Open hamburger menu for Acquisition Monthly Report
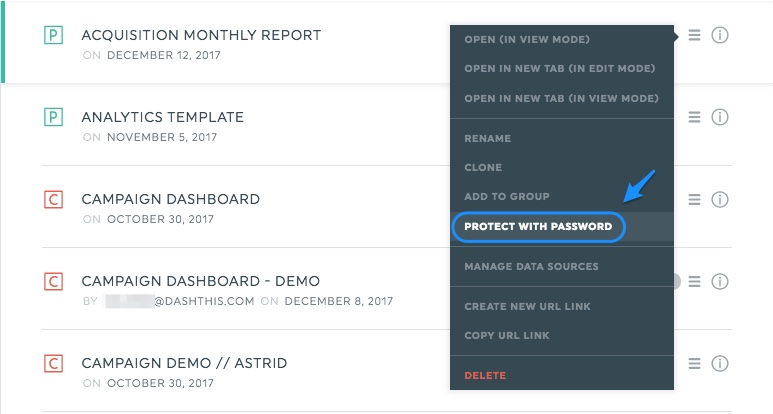 [x=694, y=35]
